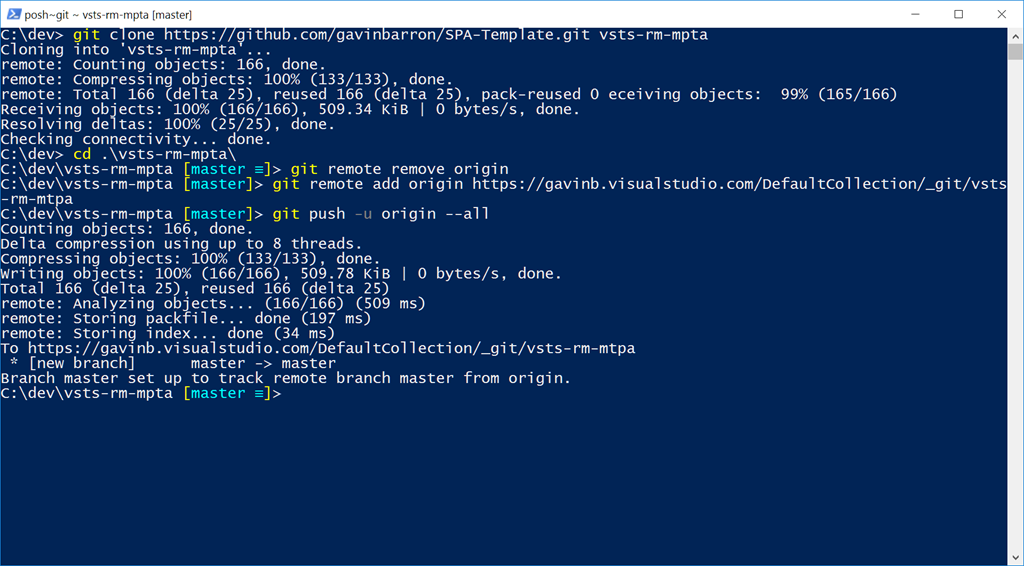The image size is (1024, 566).
Task: Click the visualstudio.com URL in the remote add command
Action: pos(740,184)
